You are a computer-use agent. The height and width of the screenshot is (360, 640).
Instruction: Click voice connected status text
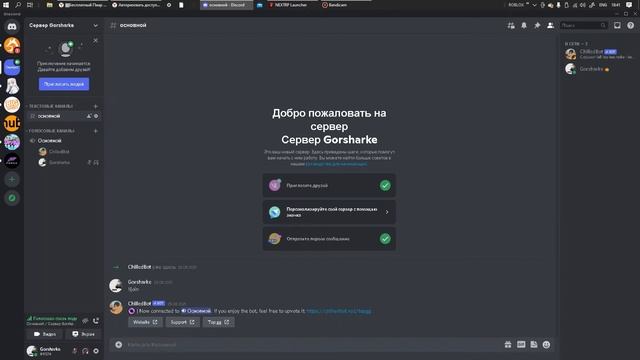pos(54,318)
